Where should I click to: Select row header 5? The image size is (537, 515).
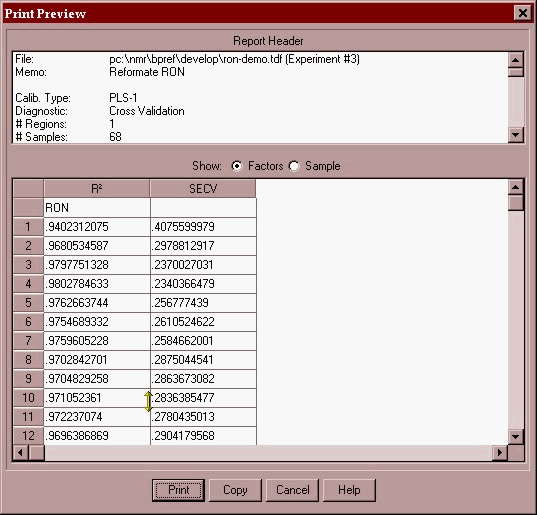pyautogui.click(x=28, y=303)
